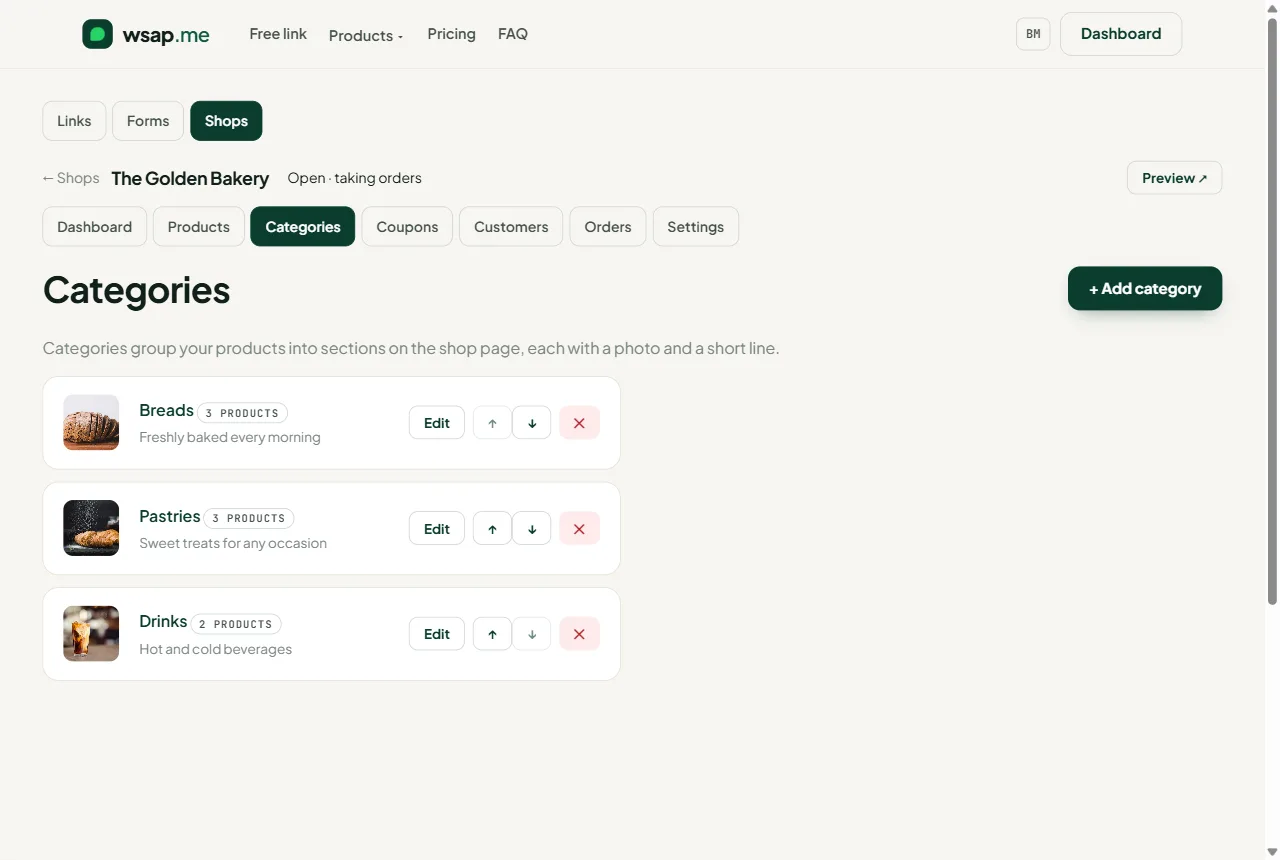The height and width of the screenshot is (860, 1280).
Task: Open the FAQ page
Action: [513, 34]
